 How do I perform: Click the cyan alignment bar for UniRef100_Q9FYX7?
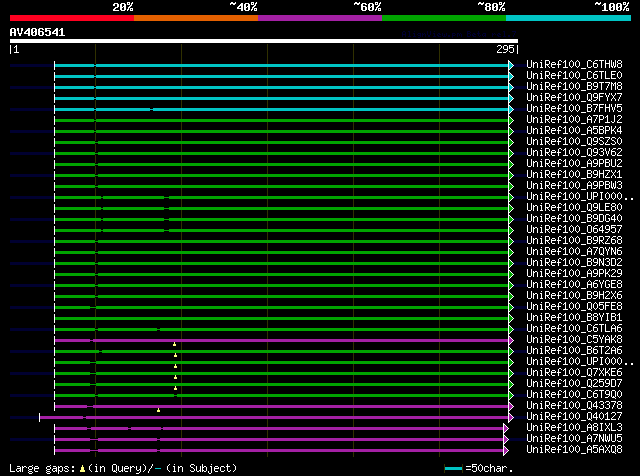[x=282, y=98]
